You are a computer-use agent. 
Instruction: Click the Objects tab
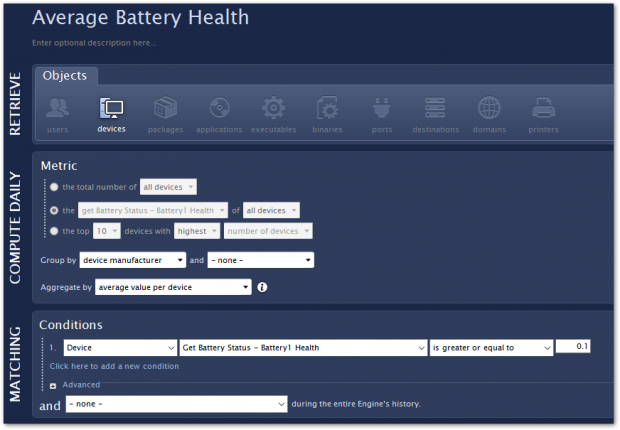coord(65,76)
